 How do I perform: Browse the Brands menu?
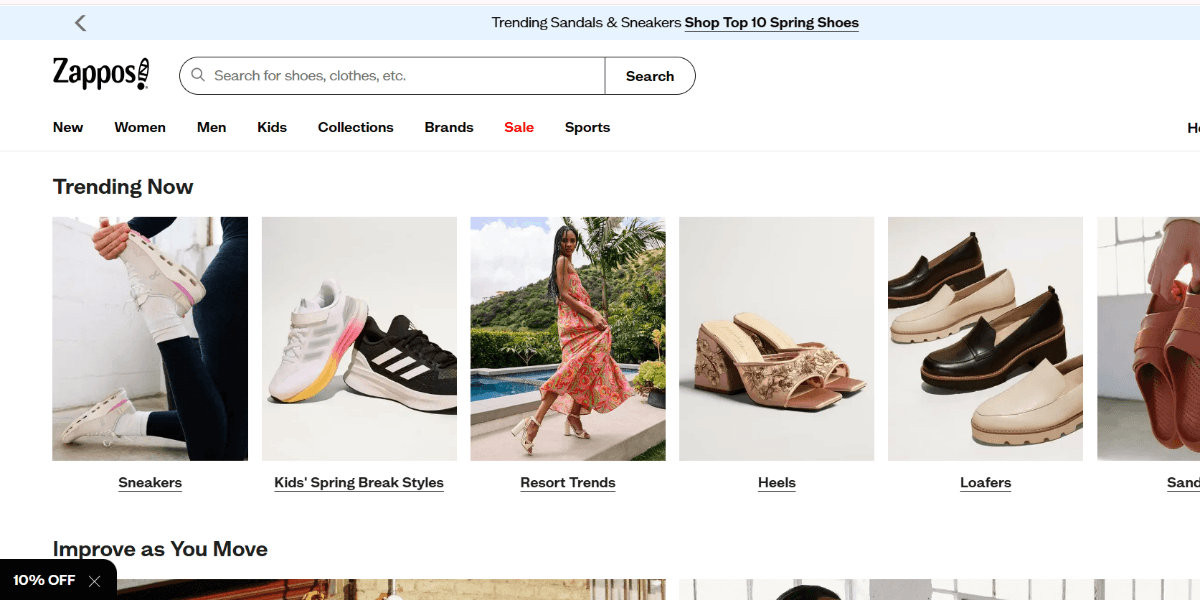(448, 127)
